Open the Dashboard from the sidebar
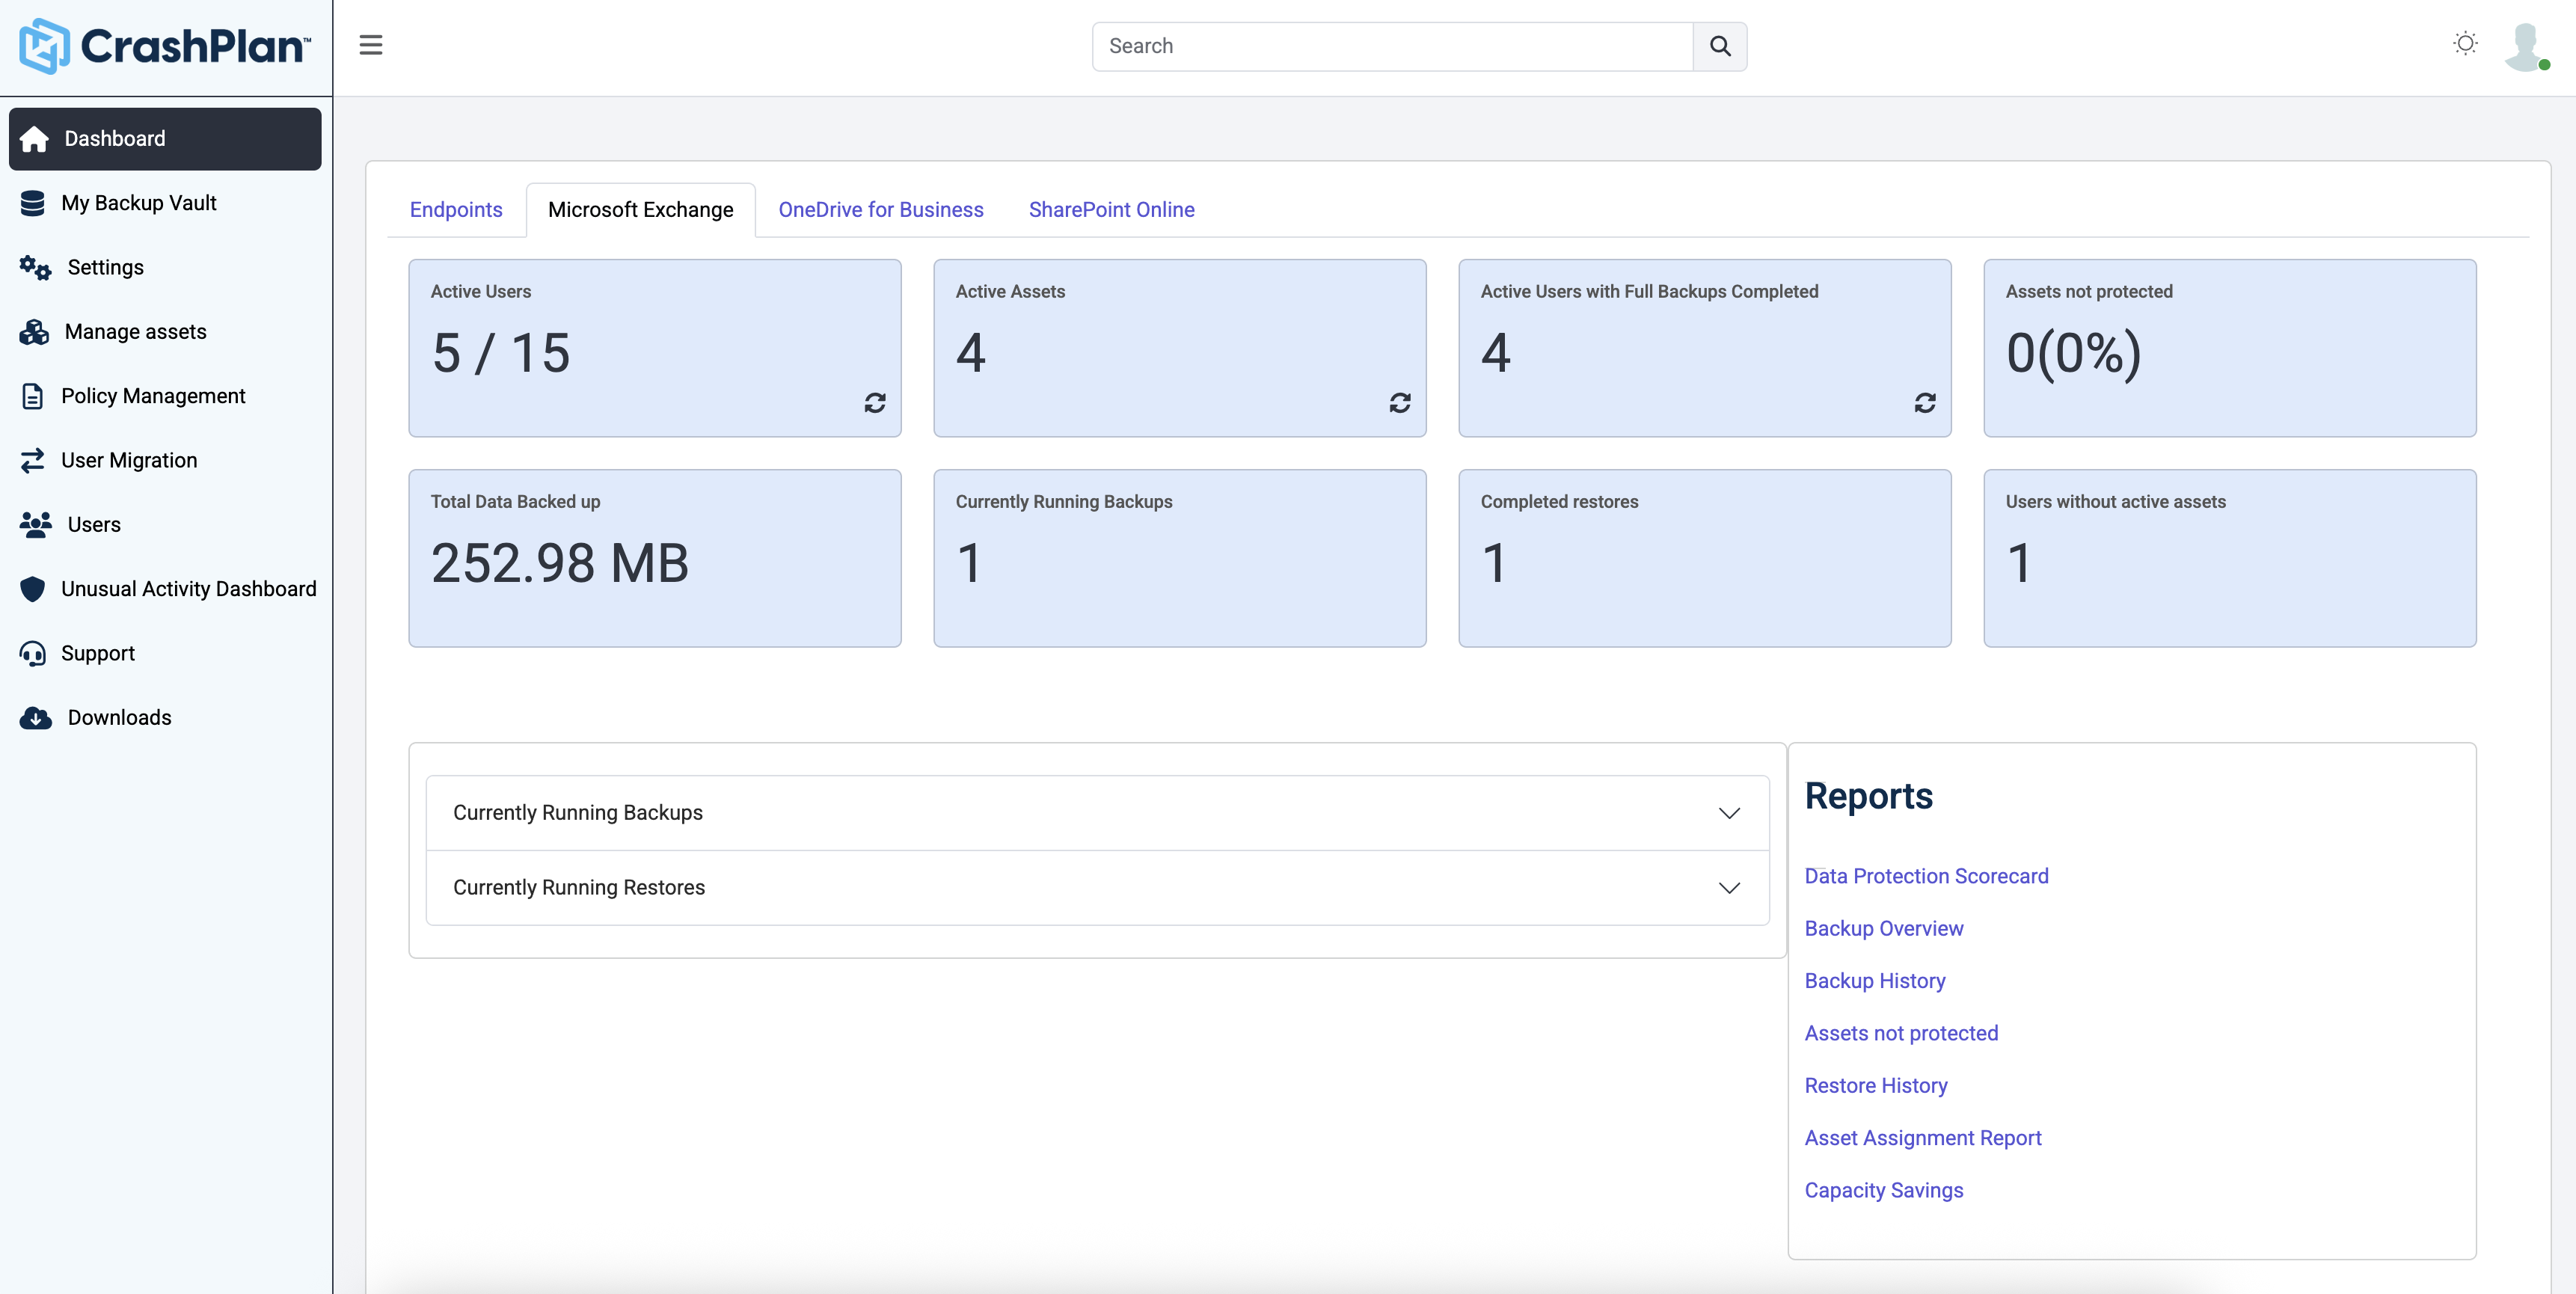 pos(113,138)
